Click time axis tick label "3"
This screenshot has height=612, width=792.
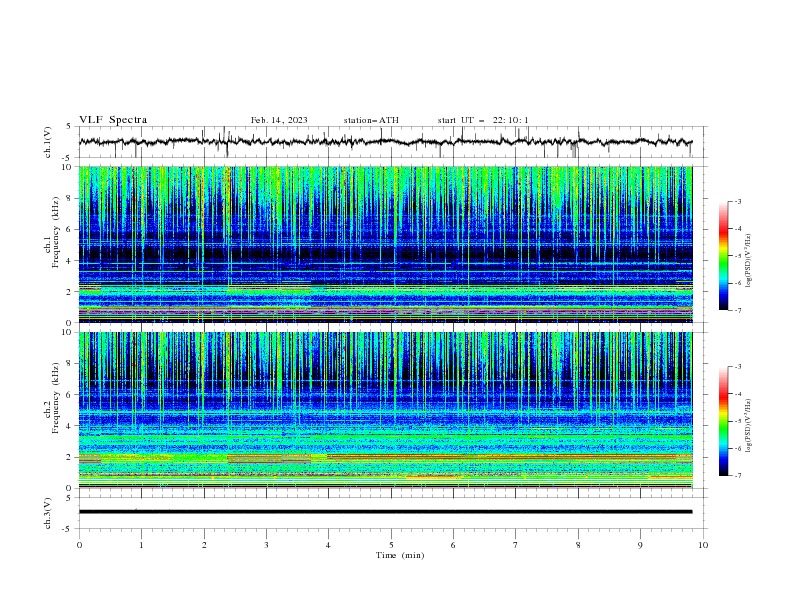(x=266, y=545)
